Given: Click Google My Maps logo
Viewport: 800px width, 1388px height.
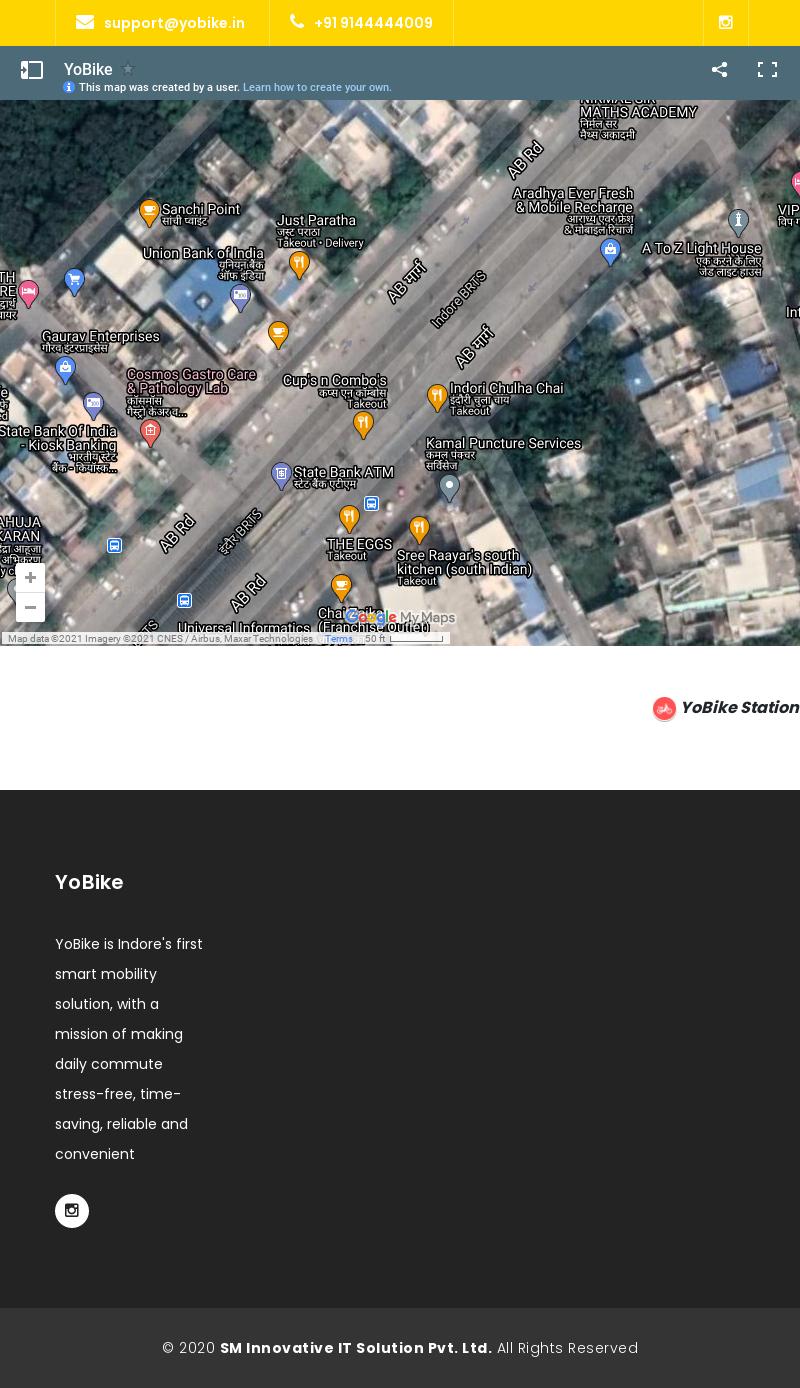Looking at the screenshot, I should (x=400, y=618).
